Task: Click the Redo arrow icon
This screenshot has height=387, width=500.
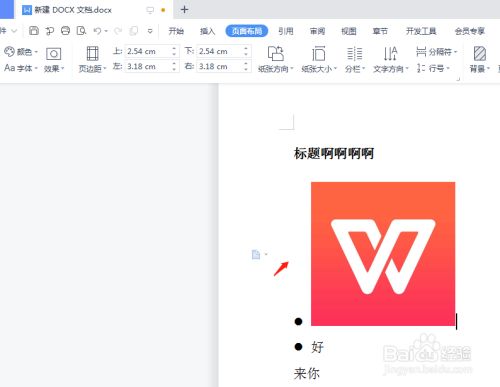Action: 118,31
